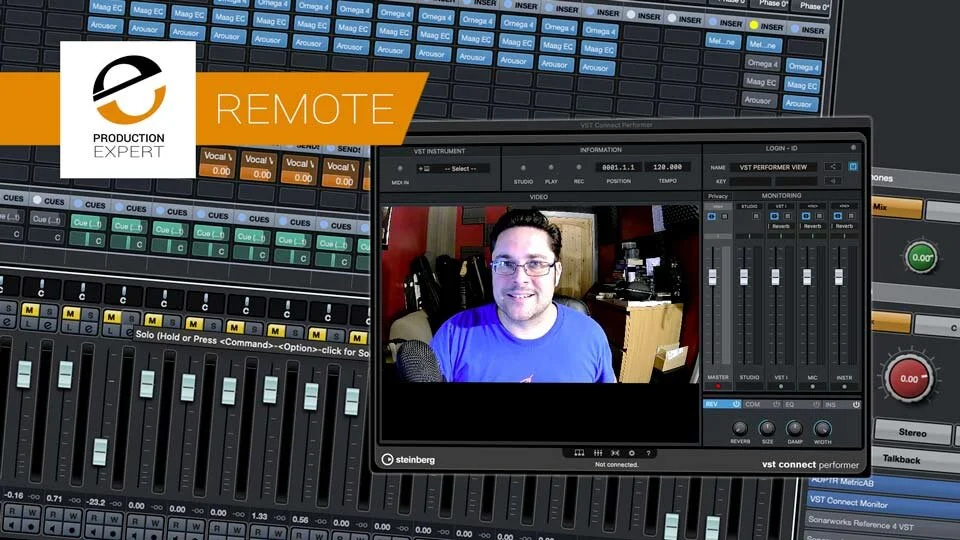
Task: Click the STUDIO status indicator
Action: click(523, 168)
